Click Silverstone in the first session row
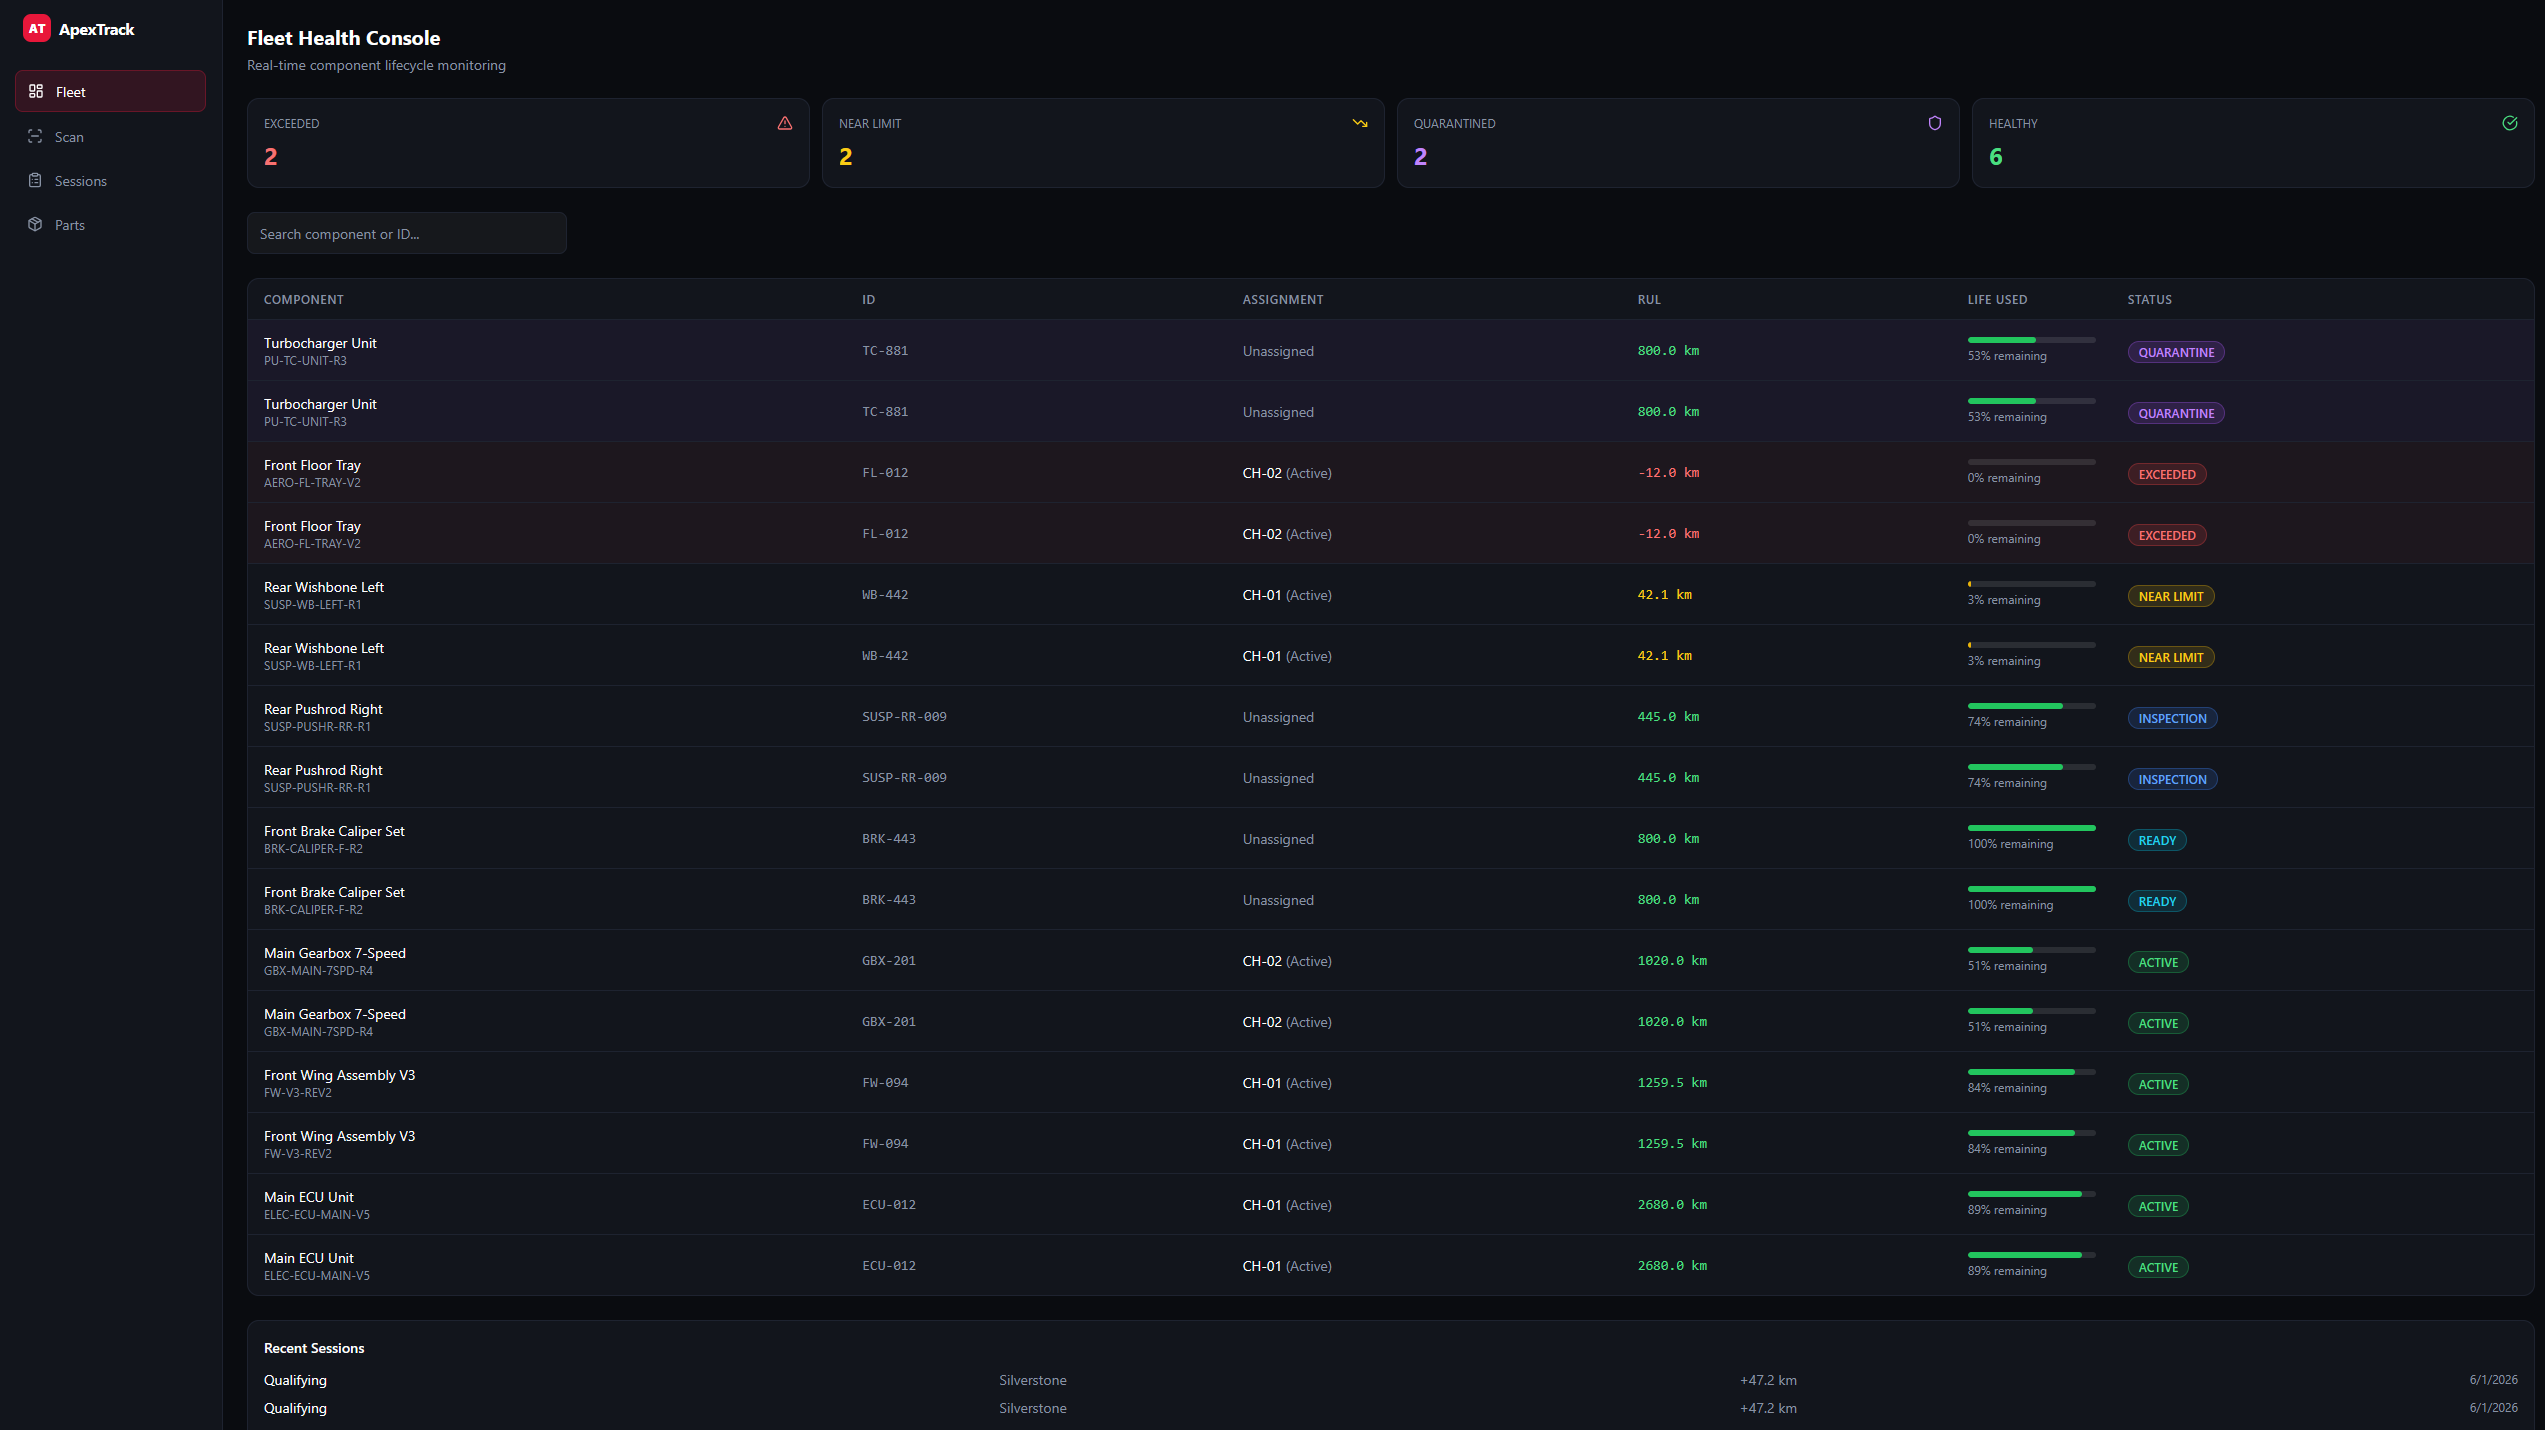 coord(1032,1380)
